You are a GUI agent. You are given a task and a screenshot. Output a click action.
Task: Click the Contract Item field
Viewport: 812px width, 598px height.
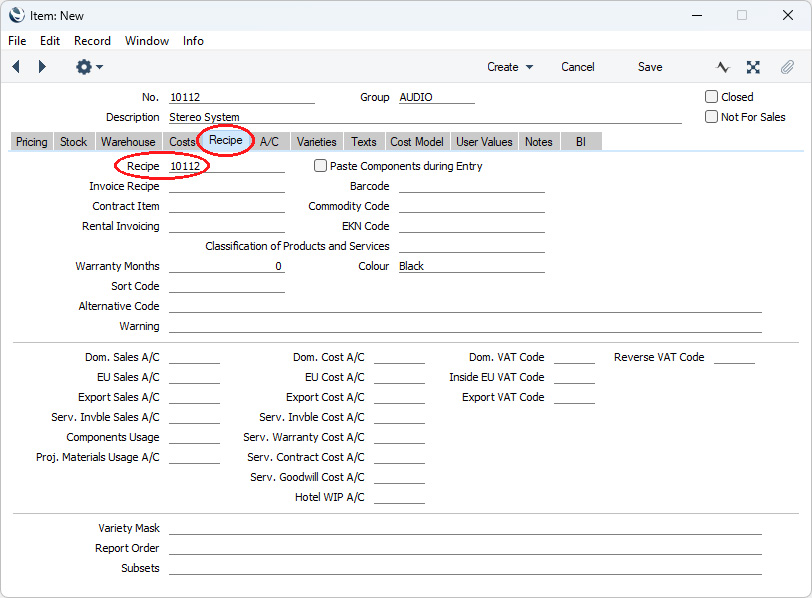(227, 206)
